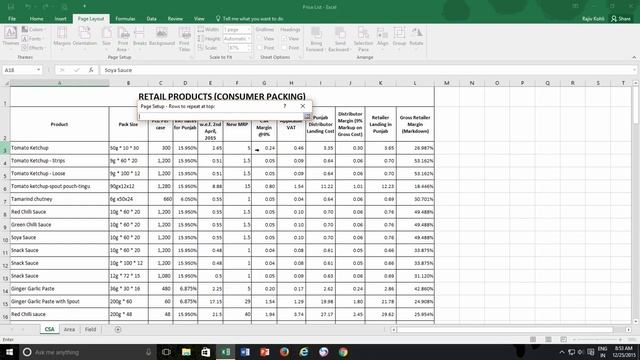
Task: Open Task View on the taskbar
Action: pos(166,352)
